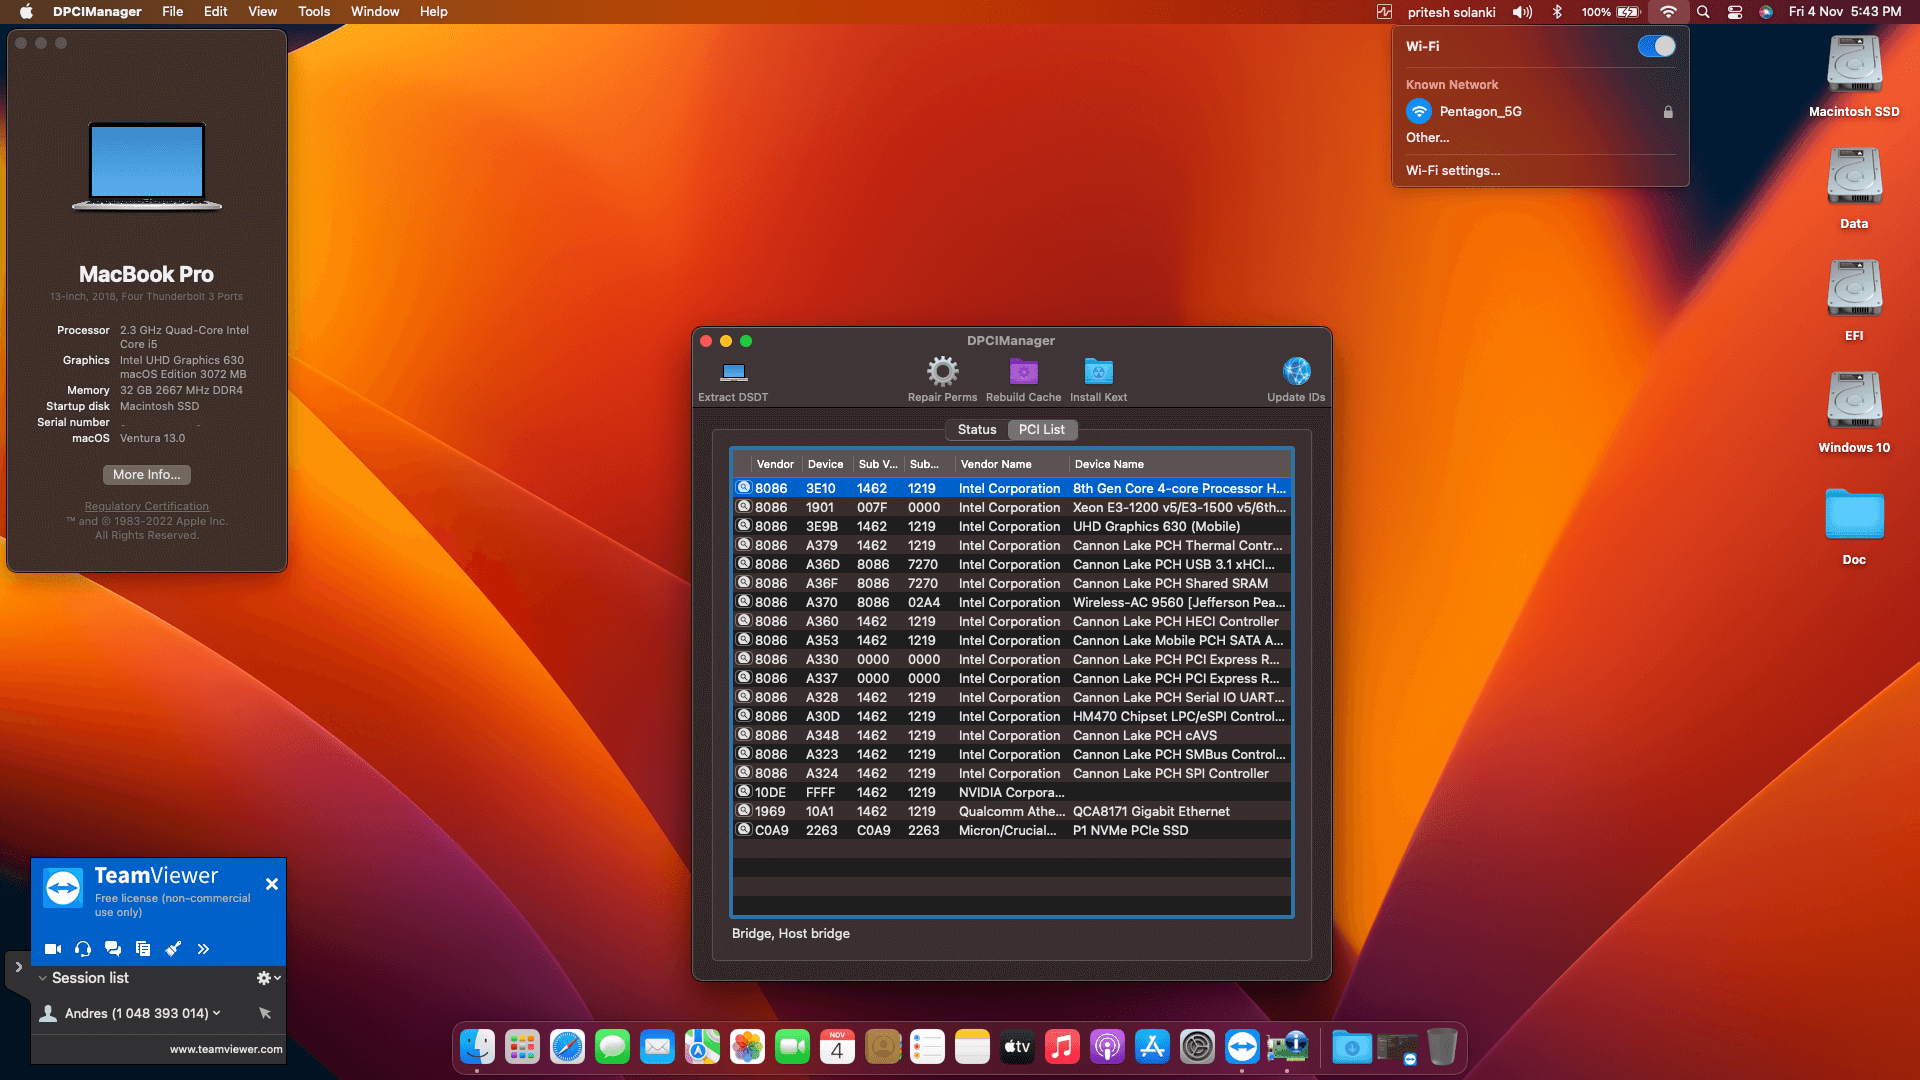Expand the Andres session dropdown
The image size is (1920, 1080).
(216, 1013)
